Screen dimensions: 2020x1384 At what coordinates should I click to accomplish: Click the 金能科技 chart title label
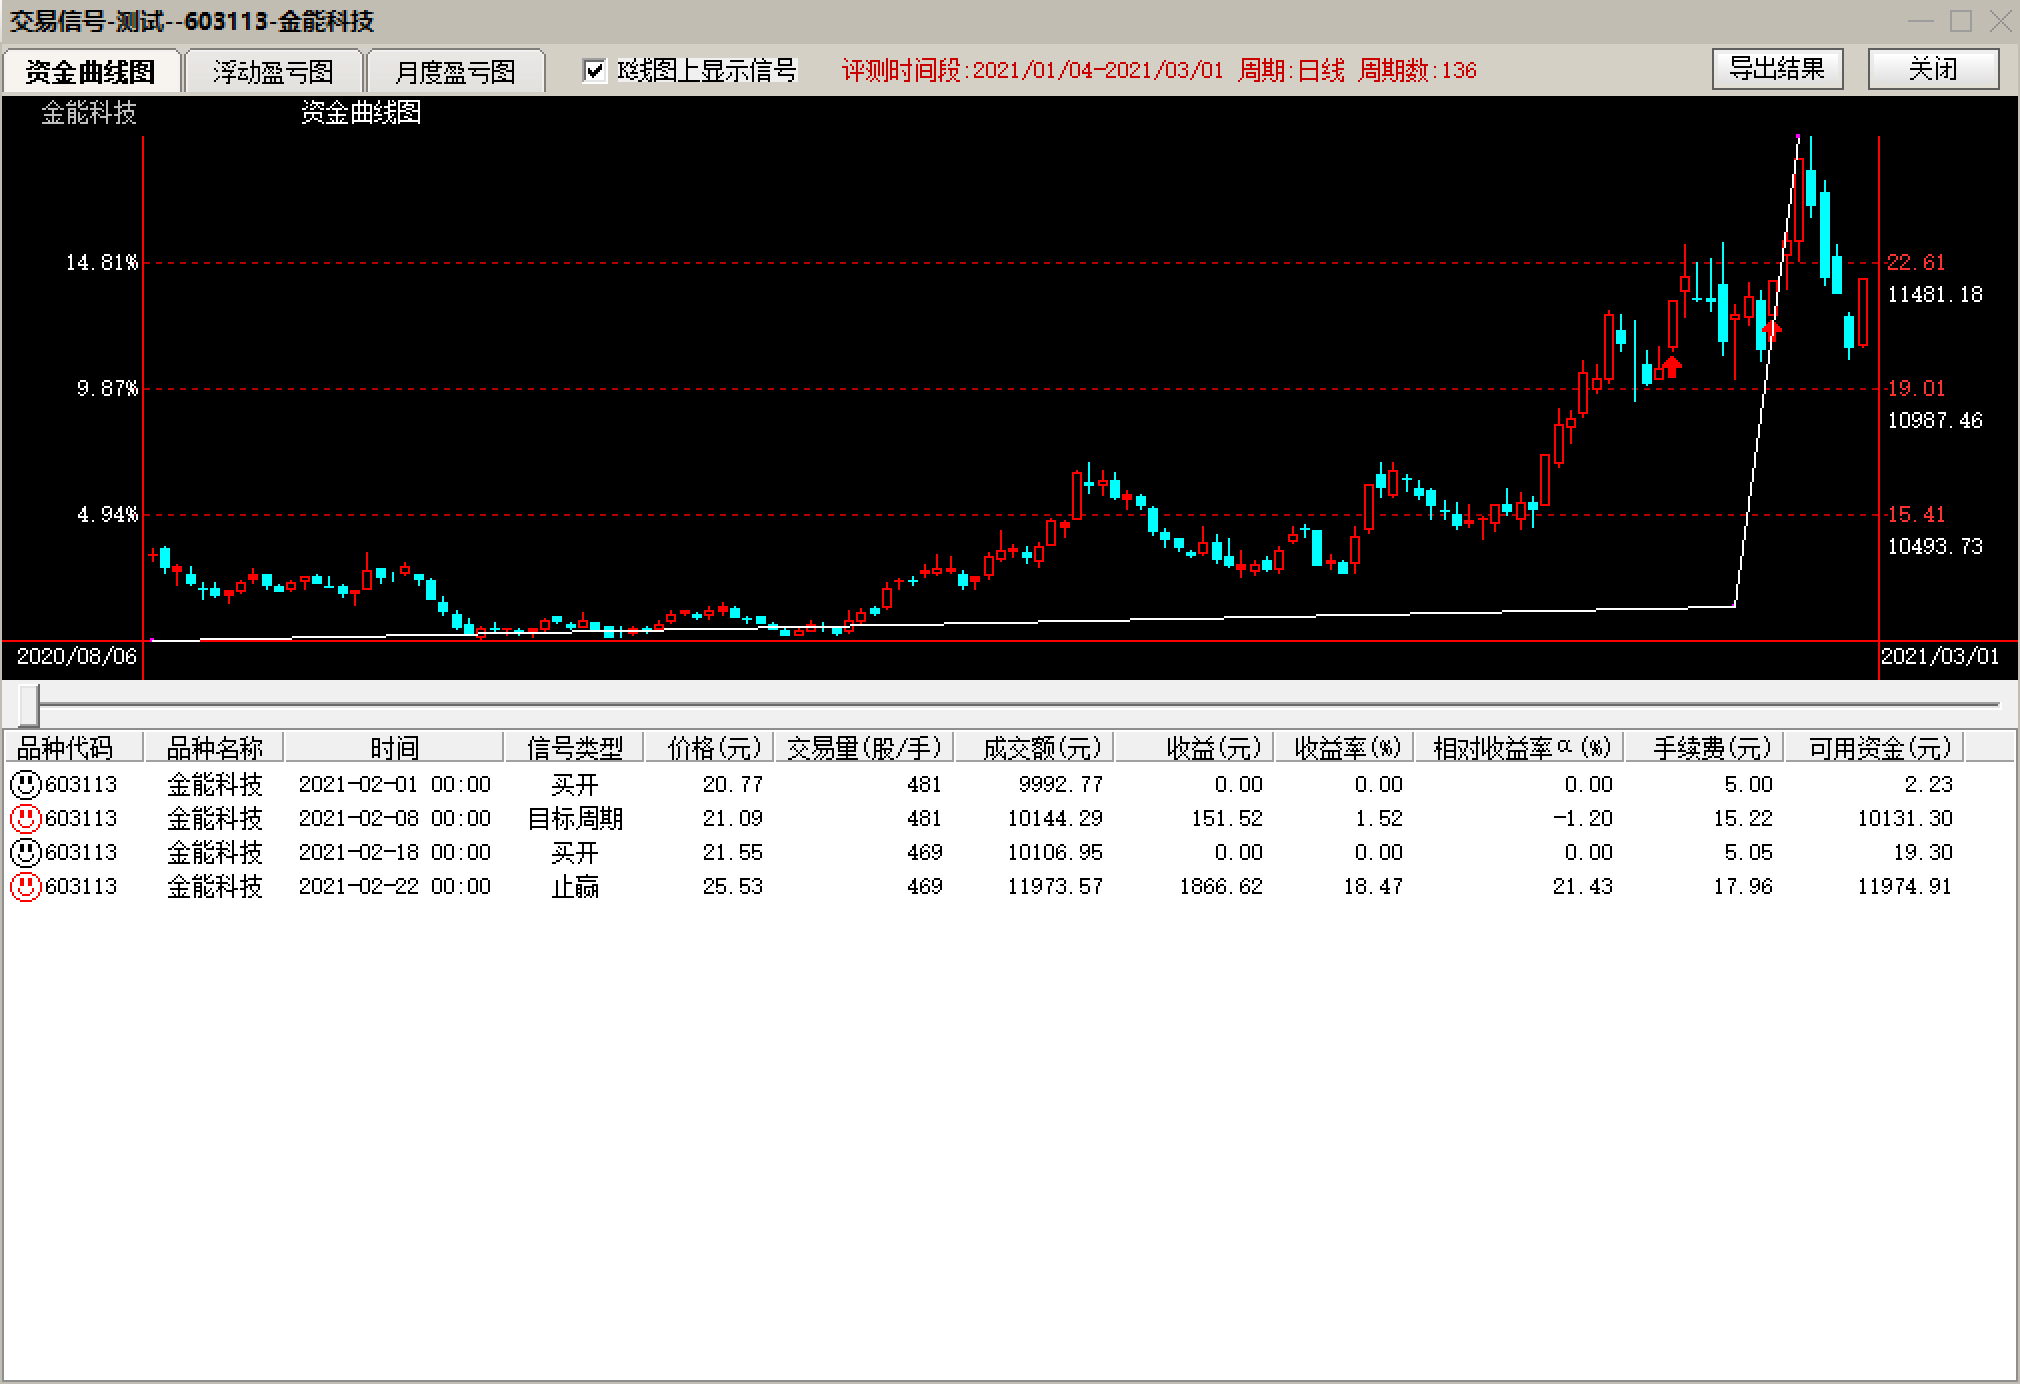88,113
